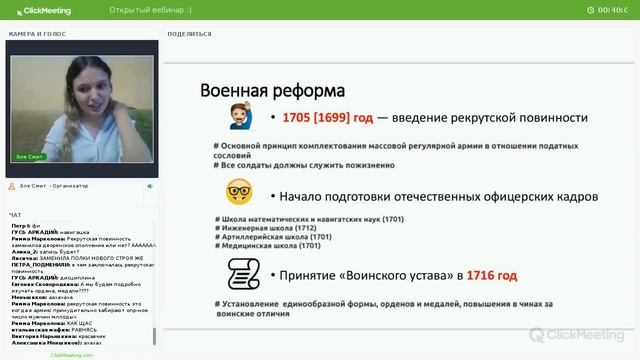Select the ПОДЕЛИТЬСЯ panel heading
Screen dimensions: 640x360
[x=189, y=34]
